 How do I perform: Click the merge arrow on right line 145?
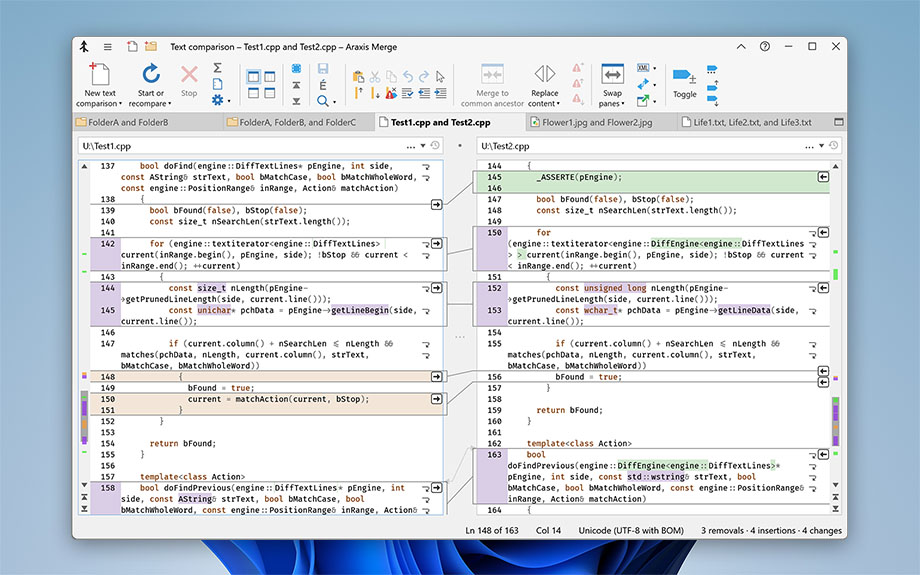tap(823, 177)
